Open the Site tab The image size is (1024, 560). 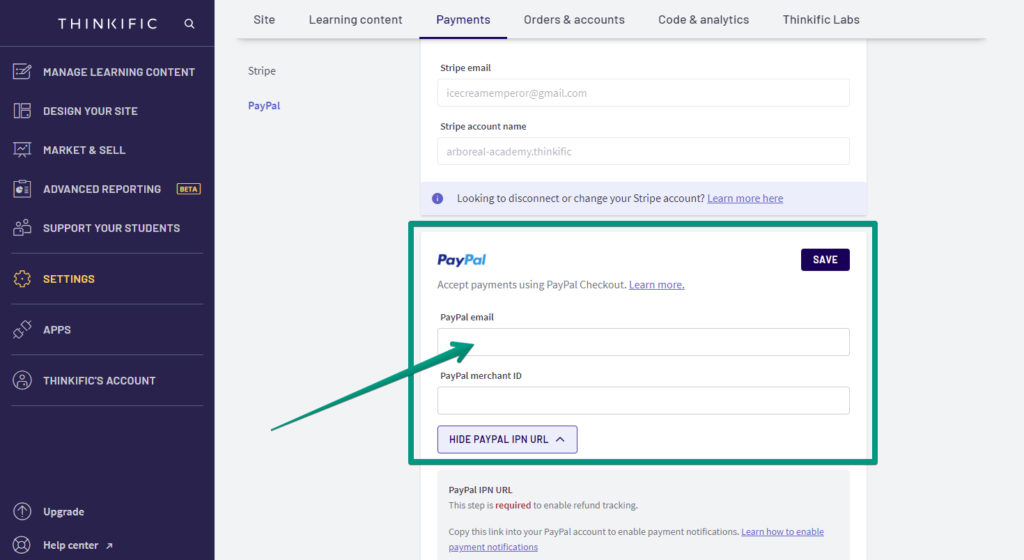pos(264,20)
